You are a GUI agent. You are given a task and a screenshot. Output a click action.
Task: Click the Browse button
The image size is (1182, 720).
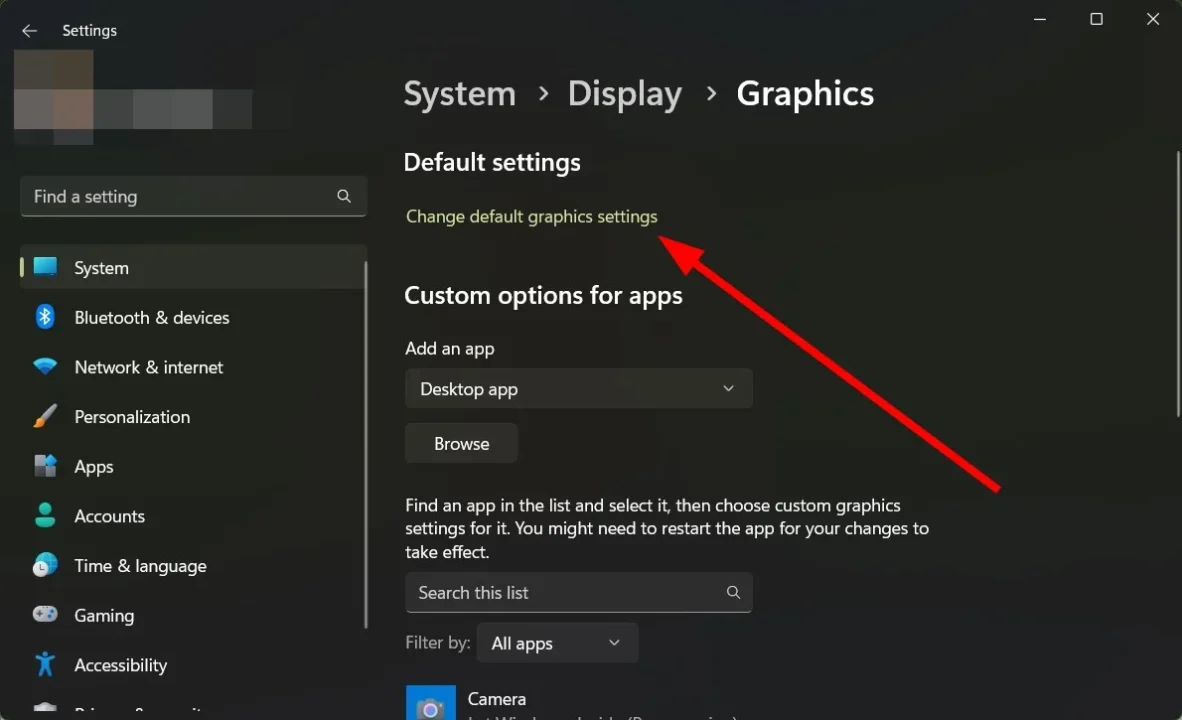461,443
